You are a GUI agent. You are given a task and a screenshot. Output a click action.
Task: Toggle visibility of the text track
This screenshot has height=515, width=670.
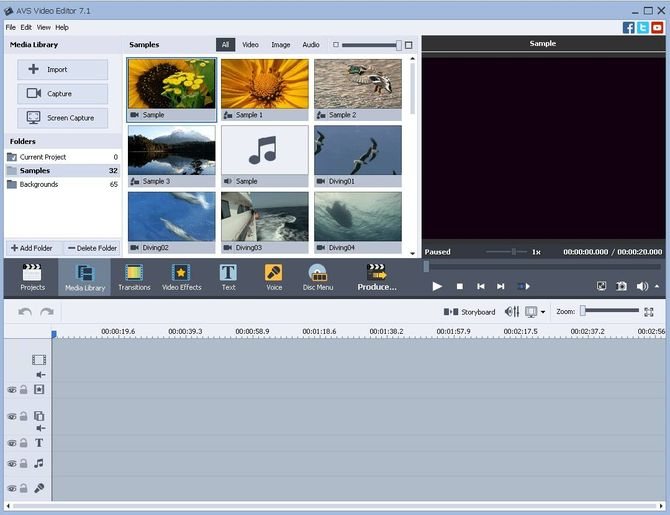point(12,443)
